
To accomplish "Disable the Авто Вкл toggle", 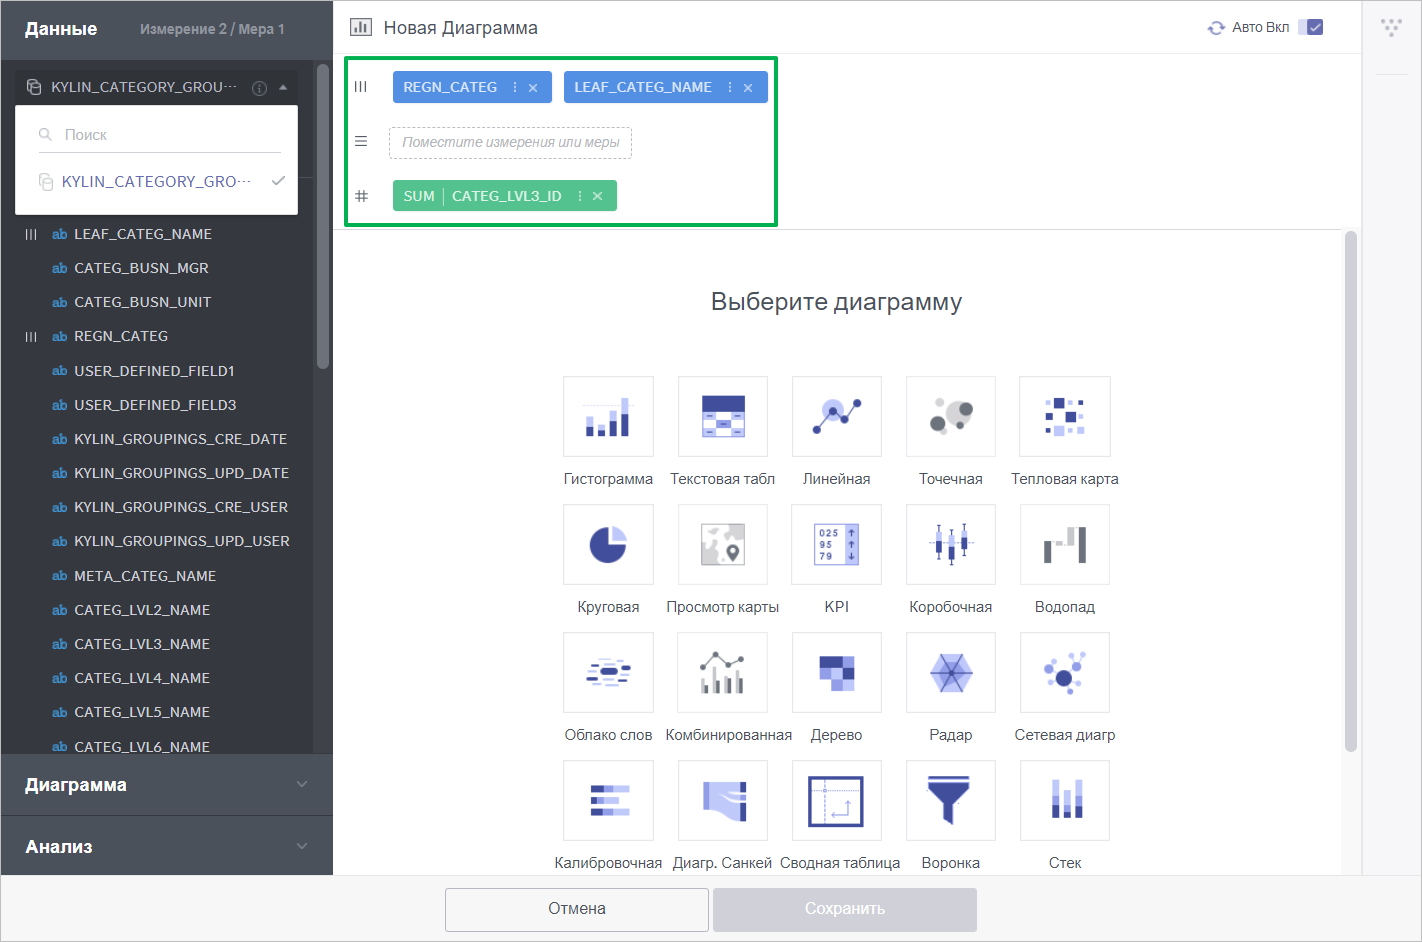I will [x=1311, y=28].
